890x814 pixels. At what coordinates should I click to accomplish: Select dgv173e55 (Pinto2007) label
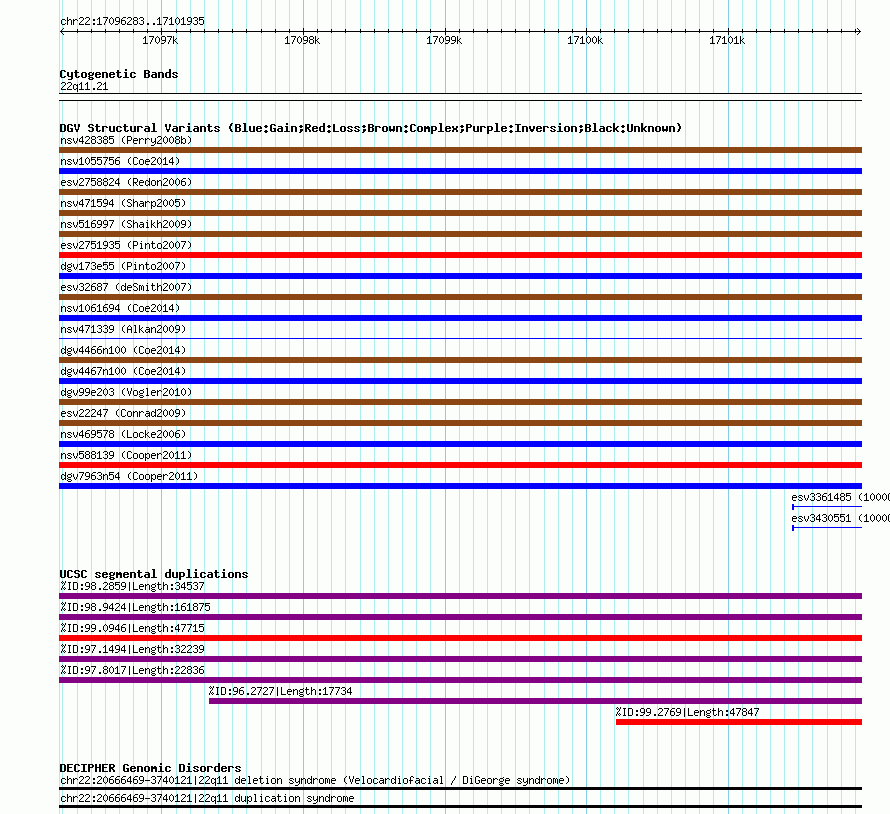click(123, 266)
